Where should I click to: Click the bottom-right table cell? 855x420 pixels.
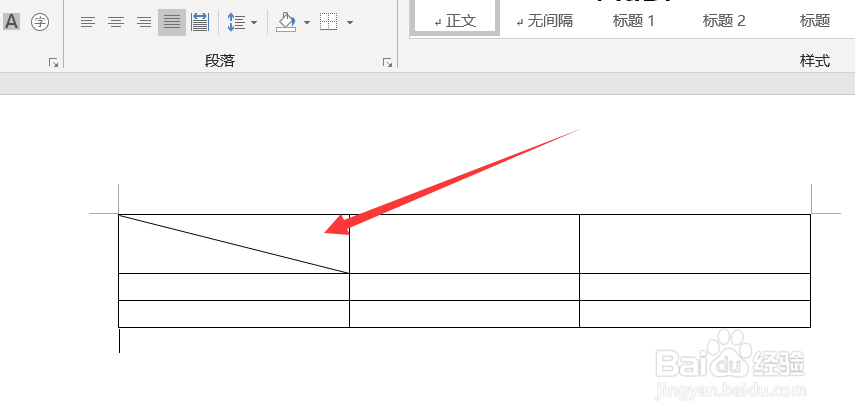(695, 314)
